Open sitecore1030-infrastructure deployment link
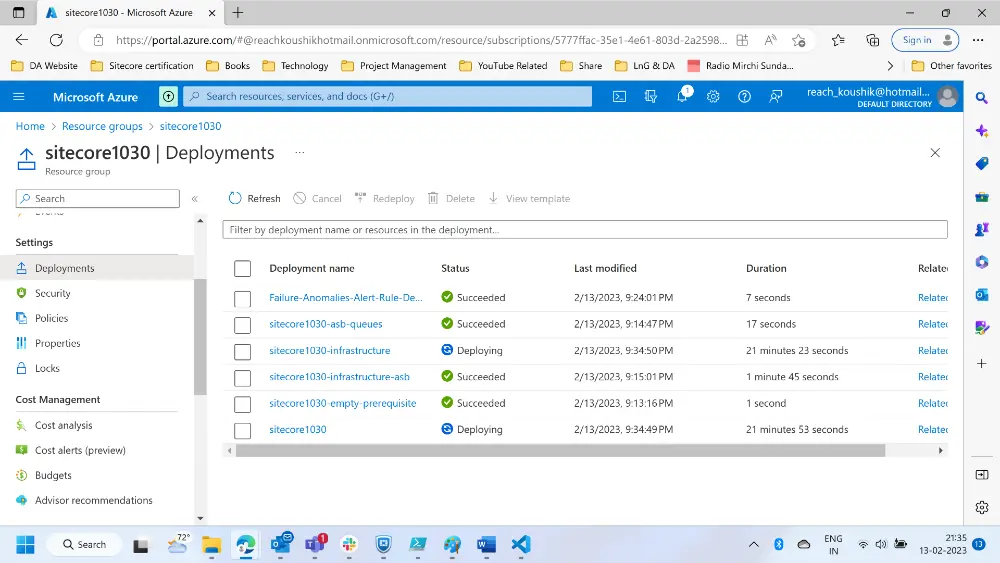1000x563 pixels. click(x=330, y=350)
